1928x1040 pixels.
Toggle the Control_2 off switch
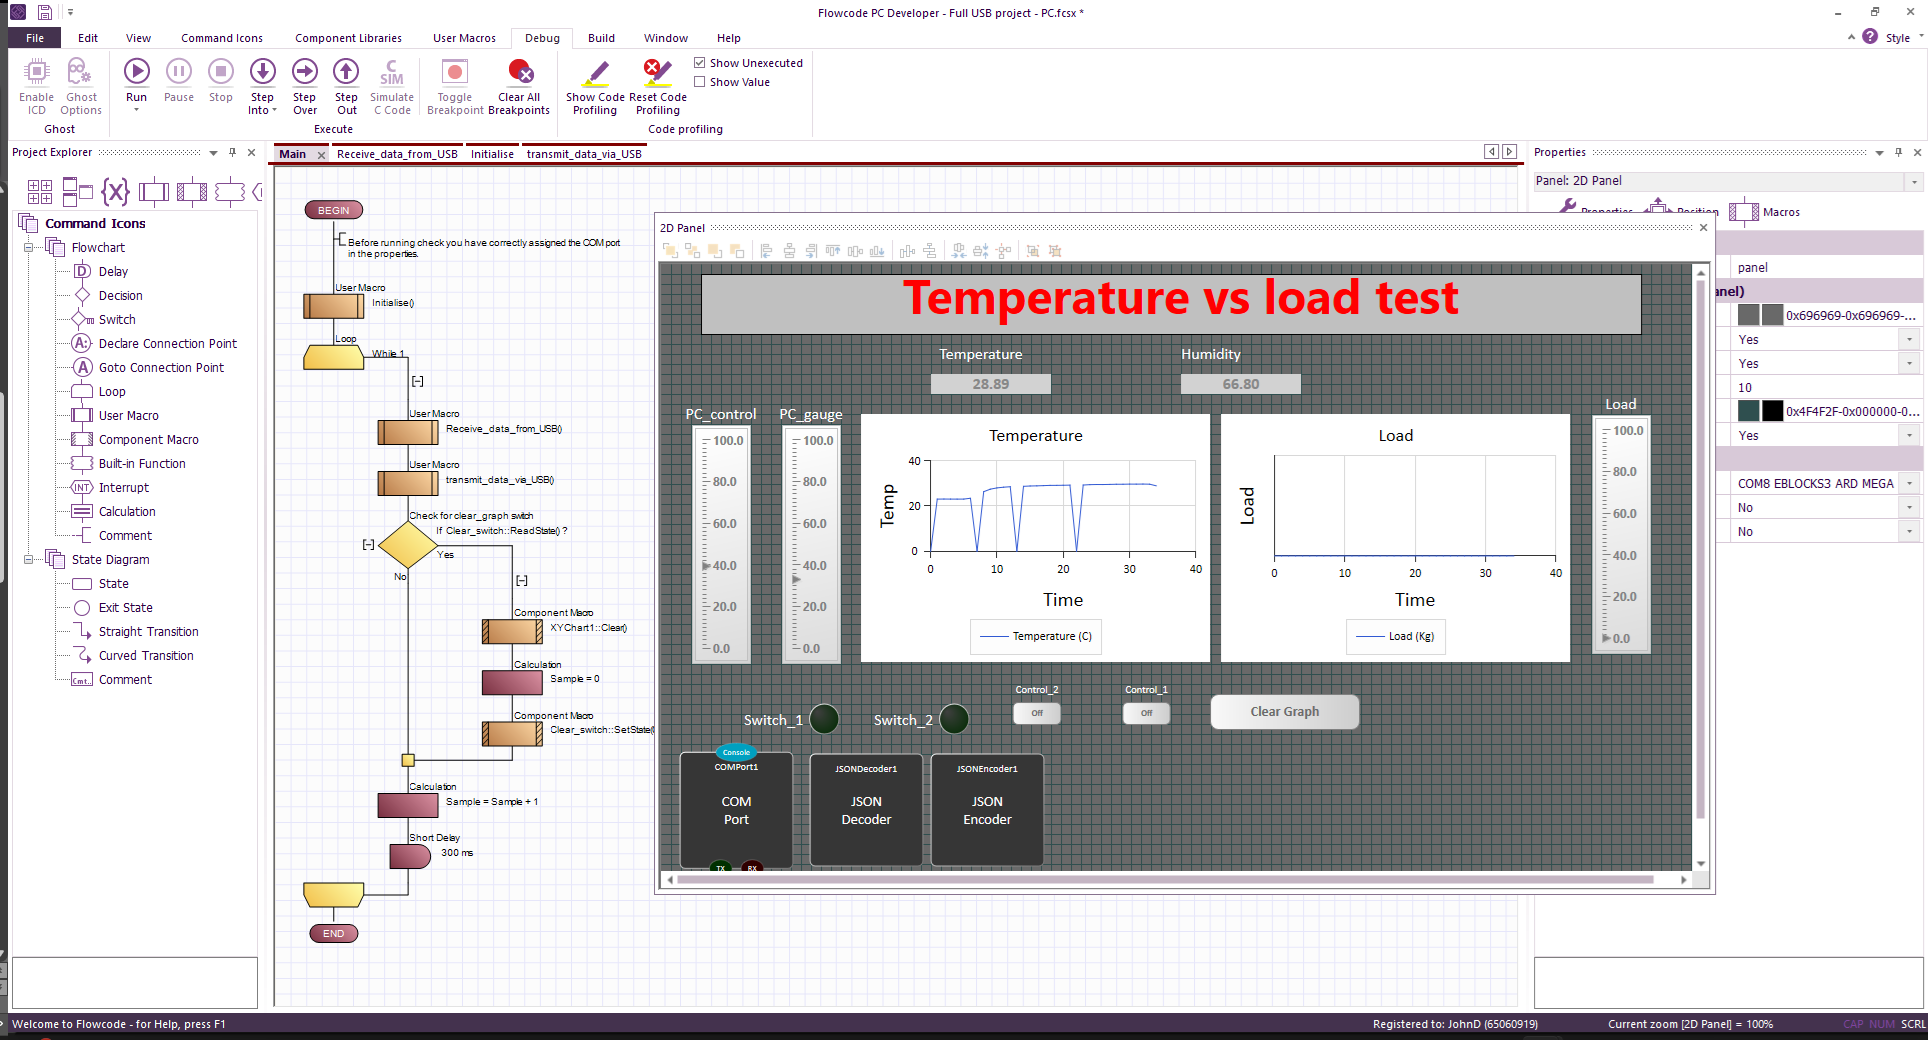click(x=1037, y=713)
